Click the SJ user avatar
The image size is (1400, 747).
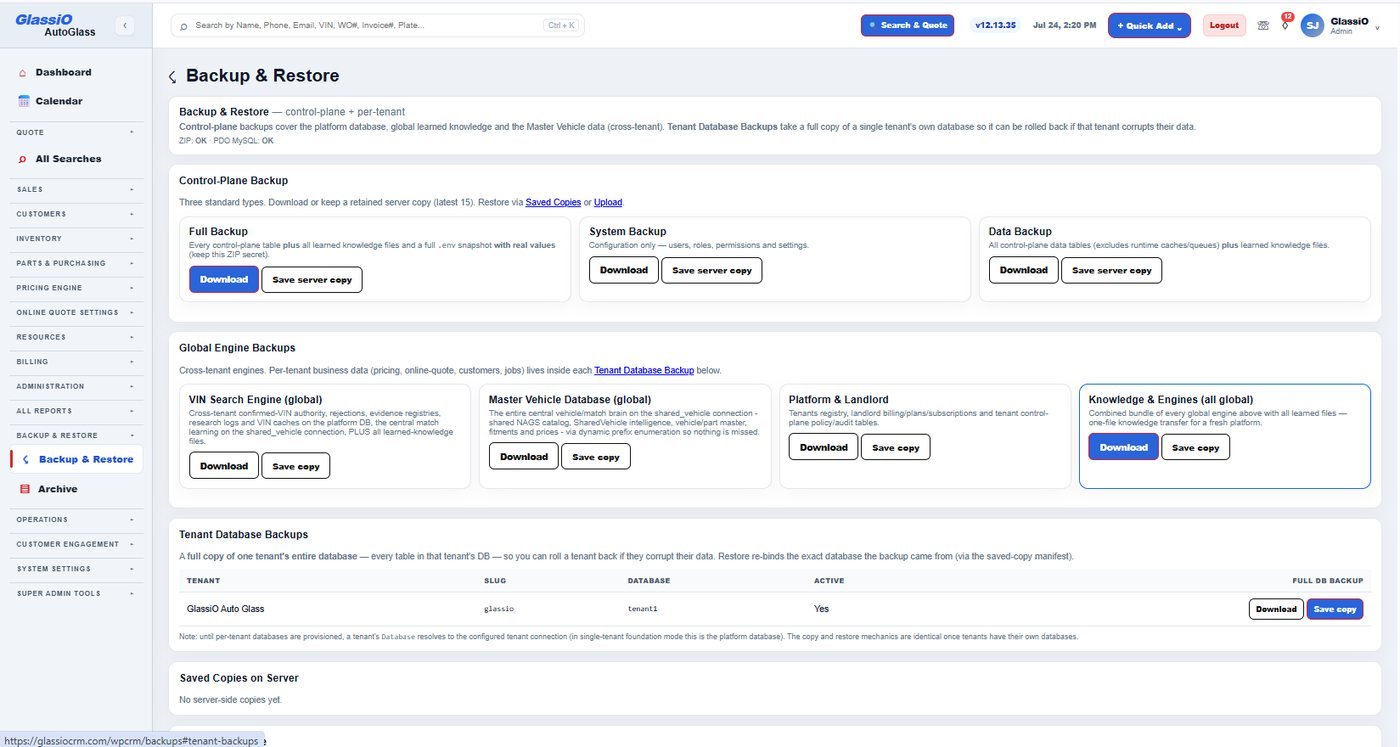tap(1312, 26)
